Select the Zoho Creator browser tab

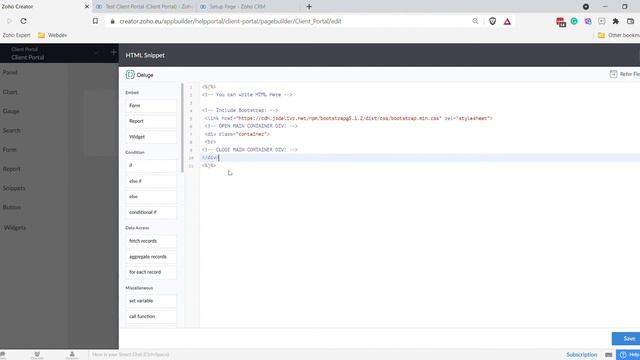[43, 7]
